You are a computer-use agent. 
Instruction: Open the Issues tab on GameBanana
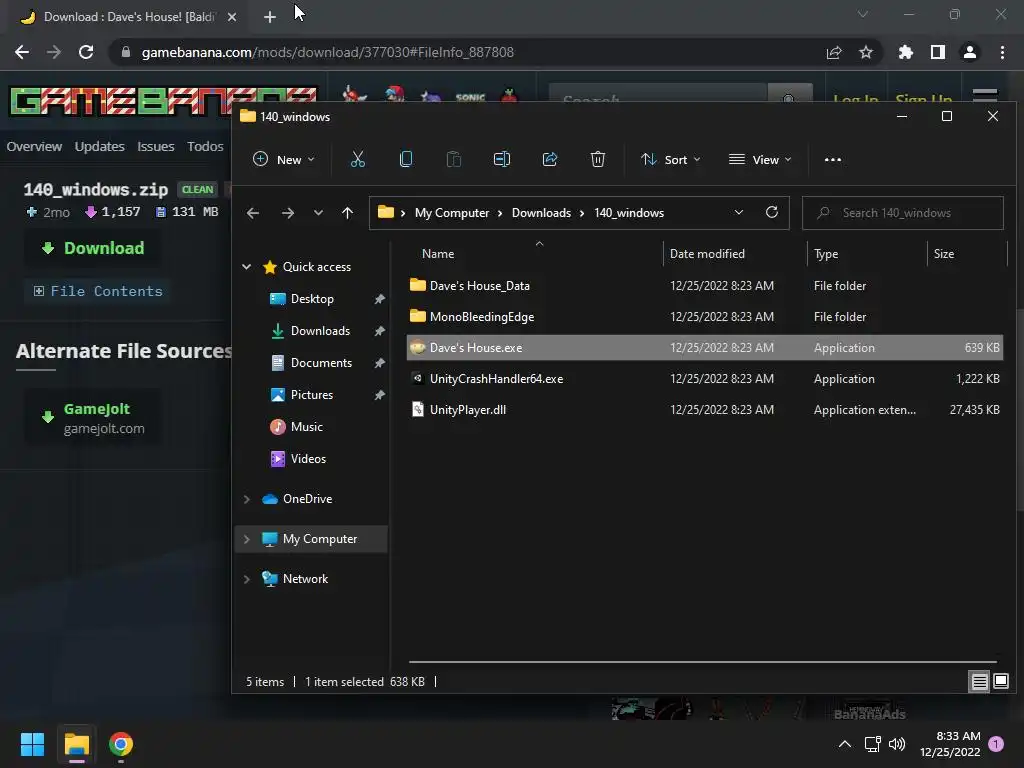pos(155,146)
